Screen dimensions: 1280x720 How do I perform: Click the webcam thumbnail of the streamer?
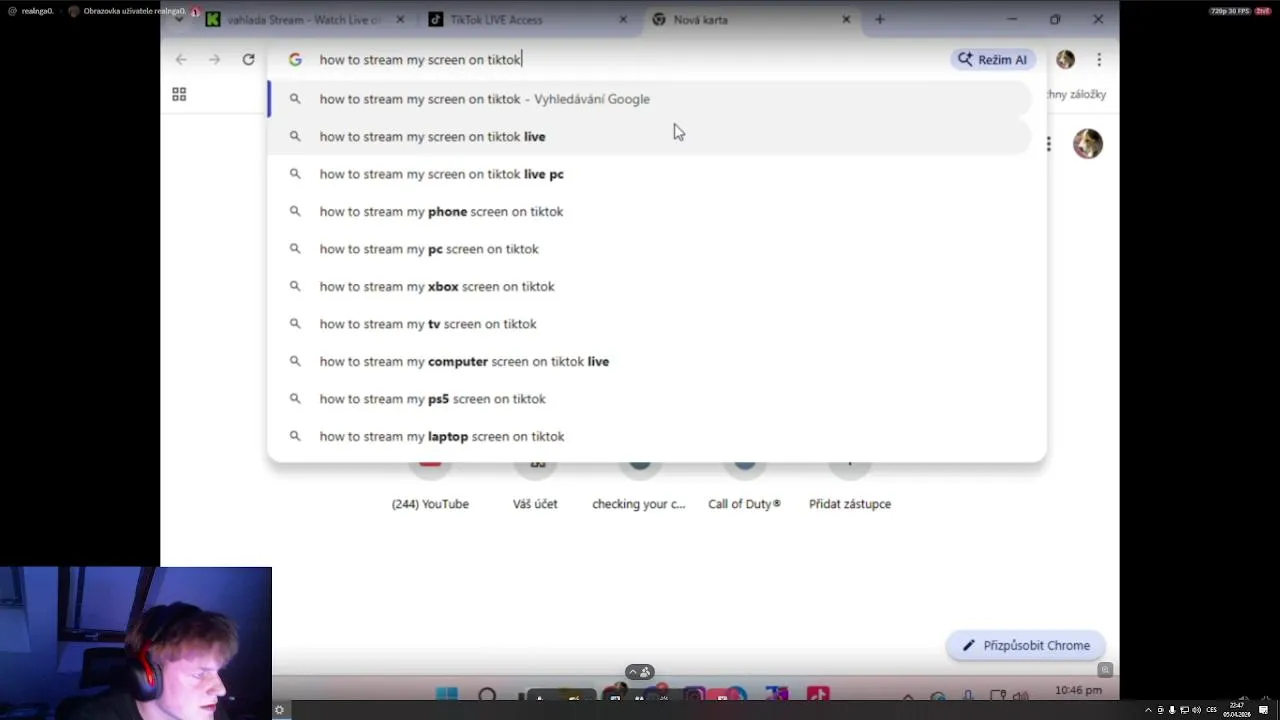pyautogui.click(x=136, y=643)
